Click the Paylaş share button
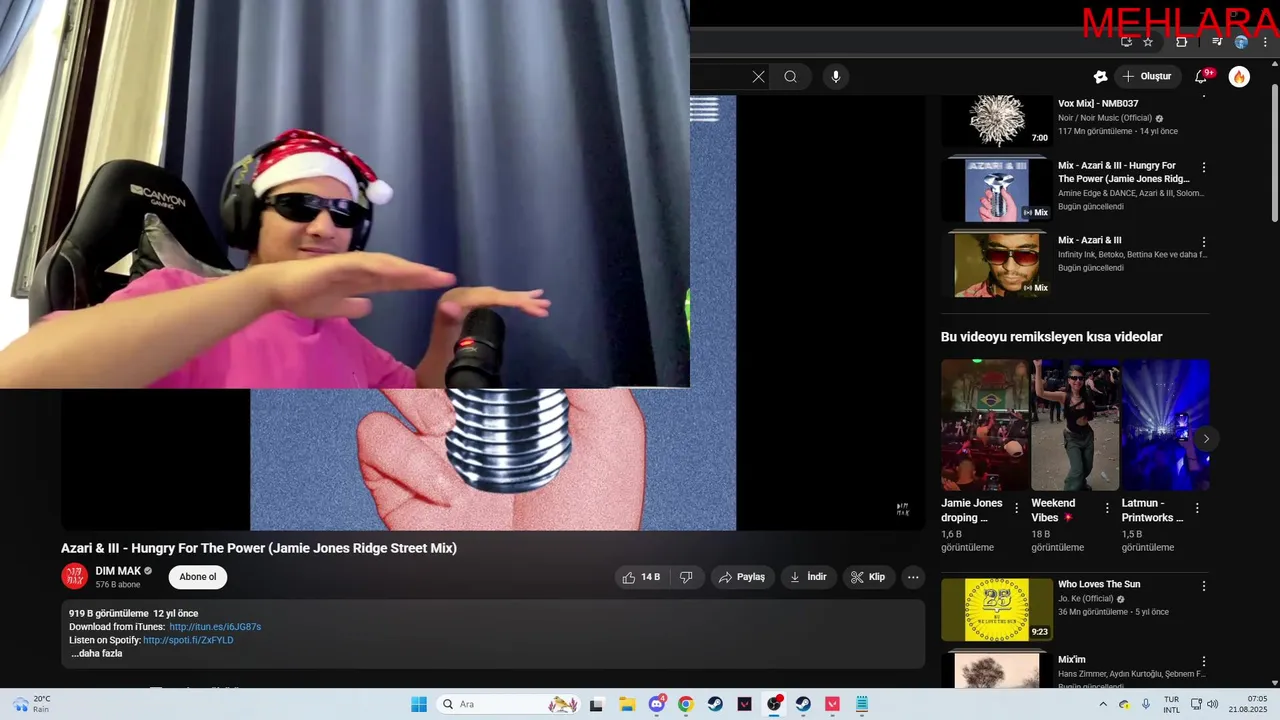The height and width of the screenshot is (720, 1280). click(x=743, y=577)
